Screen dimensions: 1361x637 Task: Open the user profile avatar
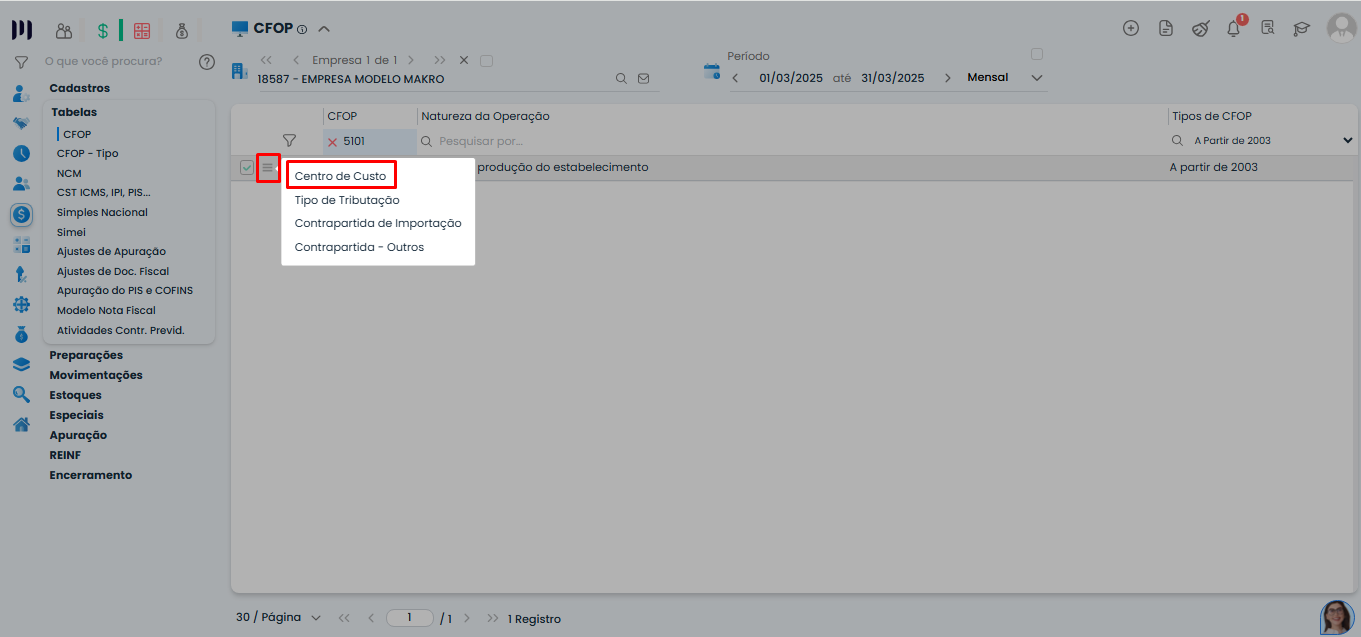[1341, 28]
